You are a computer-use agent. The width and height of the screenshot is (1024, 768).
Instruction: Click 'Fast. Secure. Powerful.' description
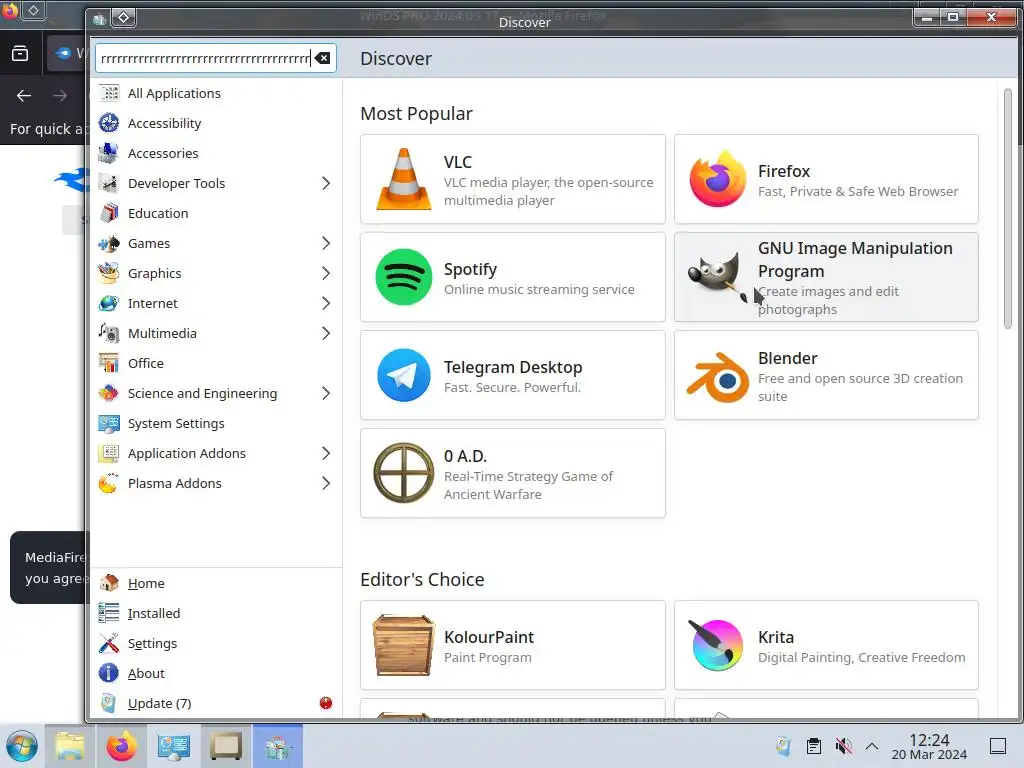512,387
